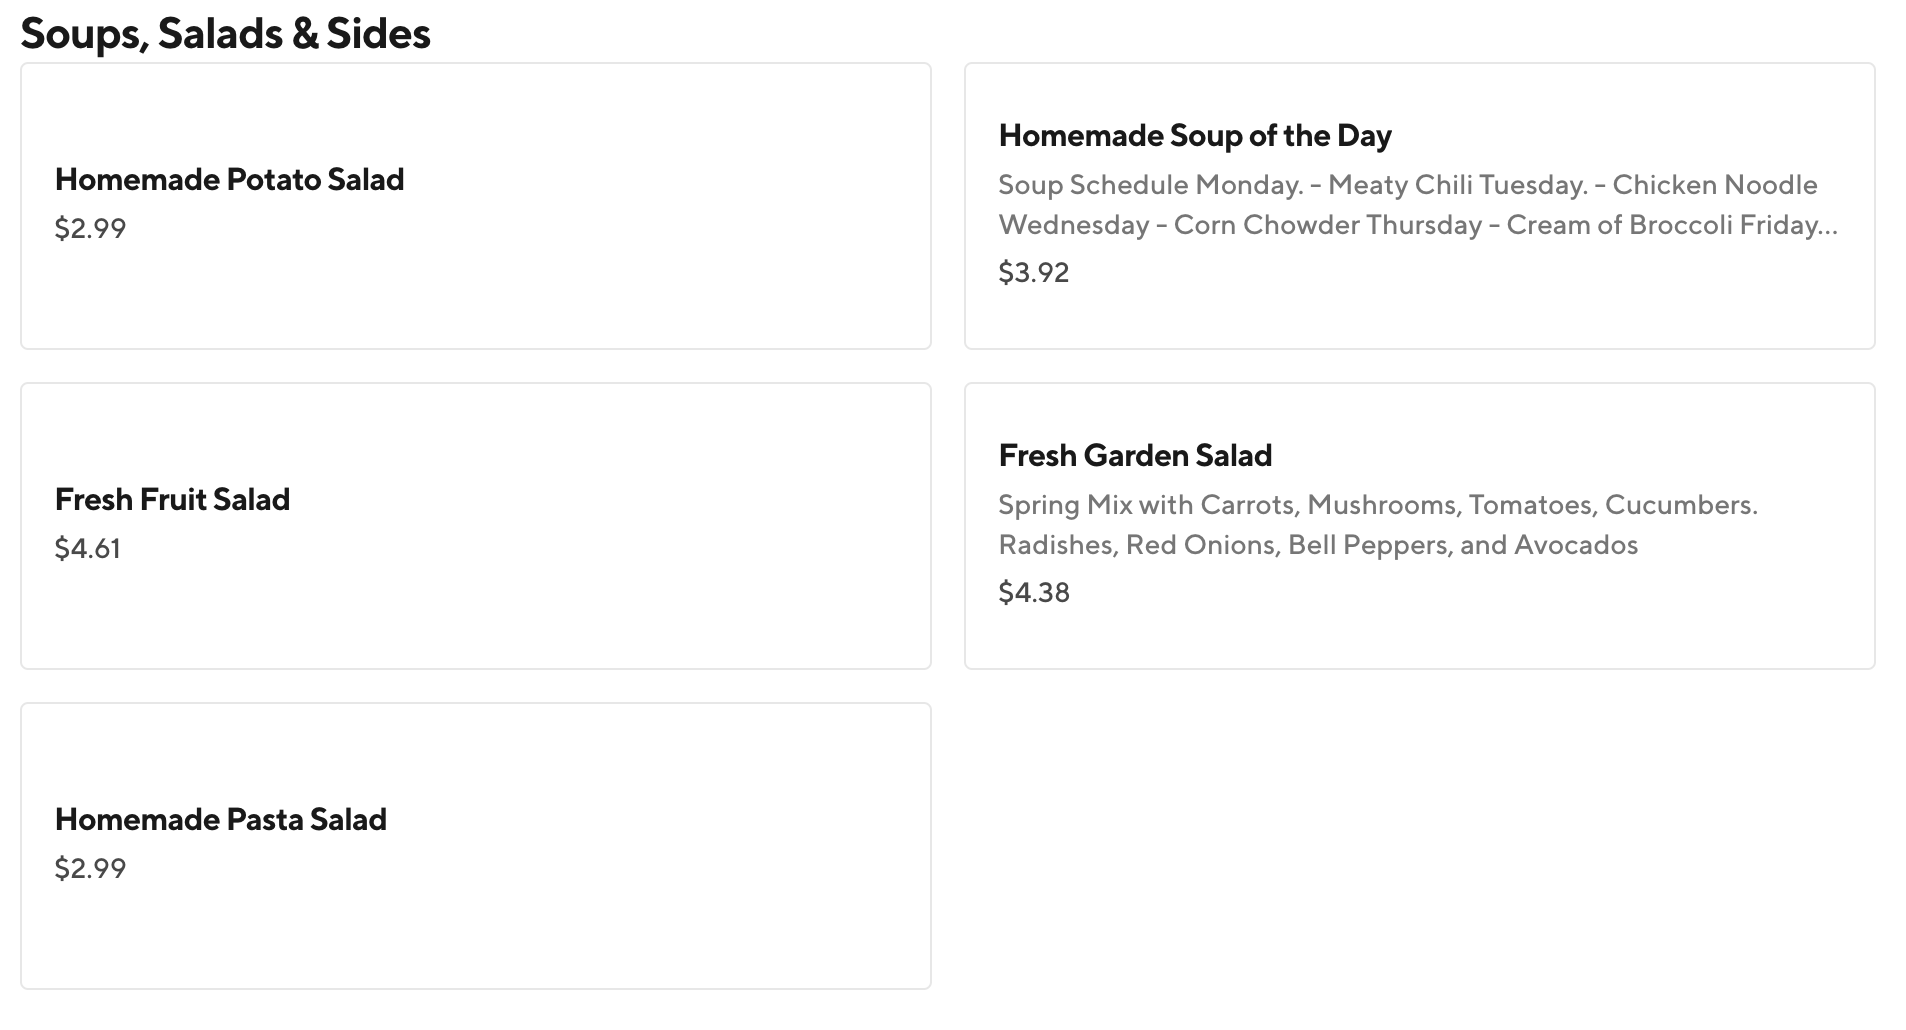Image resolution: width=1906 pixels, height=1030 pixels.
Task: Expand truncated soup description at 'Friday…'
Action: (1789, 225)
